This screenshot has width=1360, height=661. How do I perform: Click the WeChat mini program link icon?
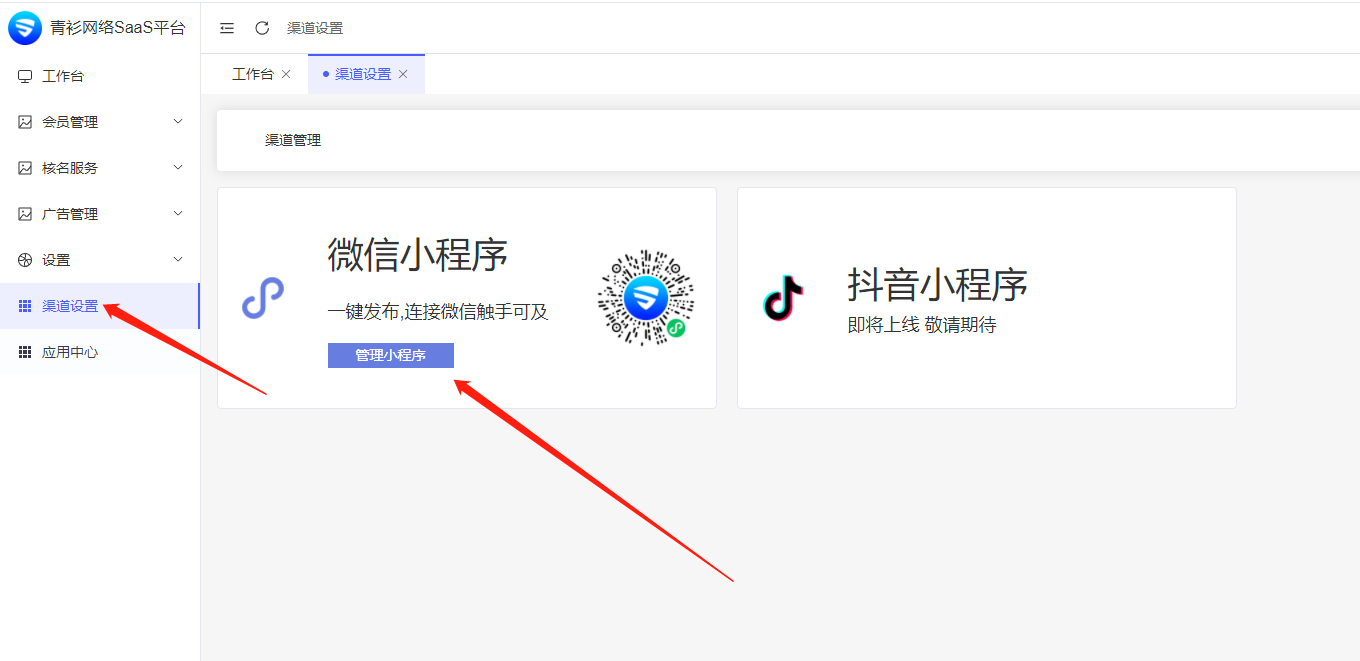[263, 298]
